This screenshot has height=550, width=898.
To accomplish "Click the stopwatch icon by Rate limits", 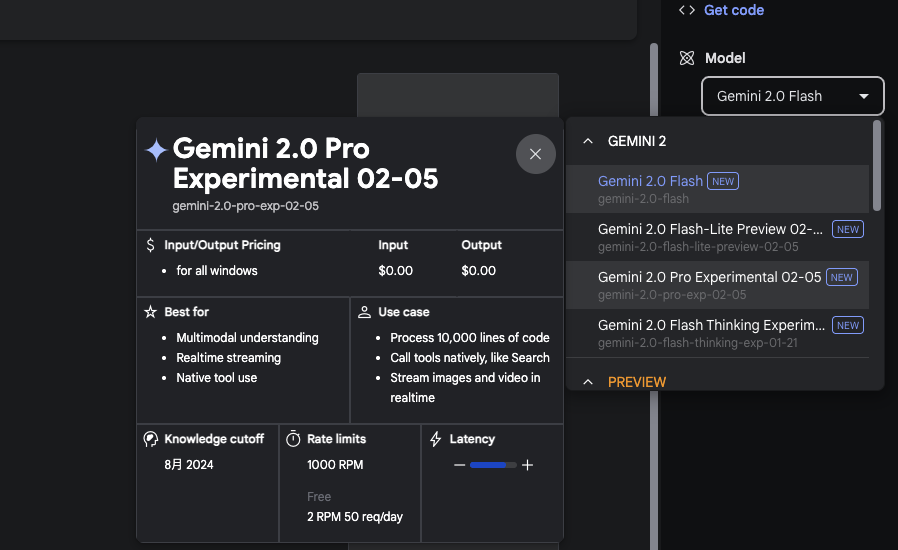I will coord(293,439).
